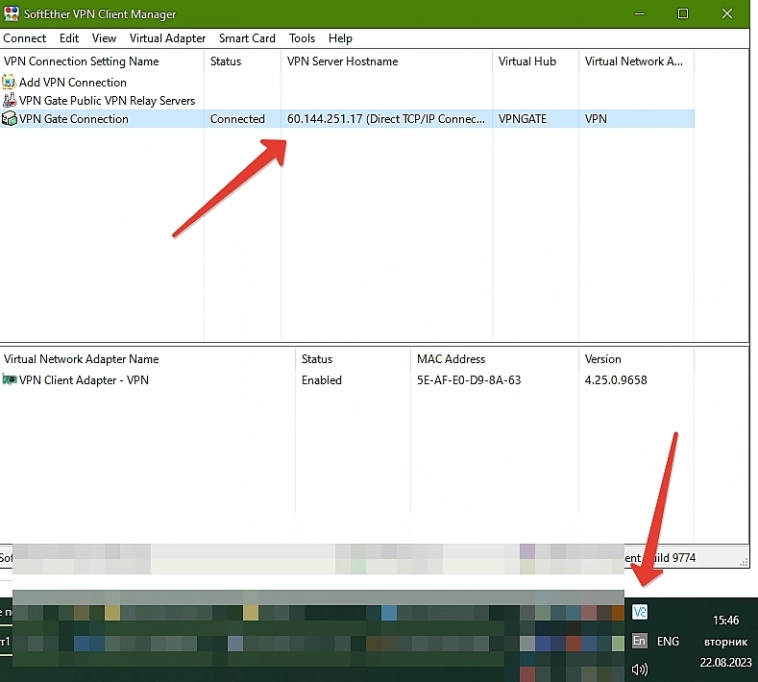The height and width of the screenshot is (682, 758).
Task: Select the VPN Gate Connection entry icon
Action: (x=10, y=119)
